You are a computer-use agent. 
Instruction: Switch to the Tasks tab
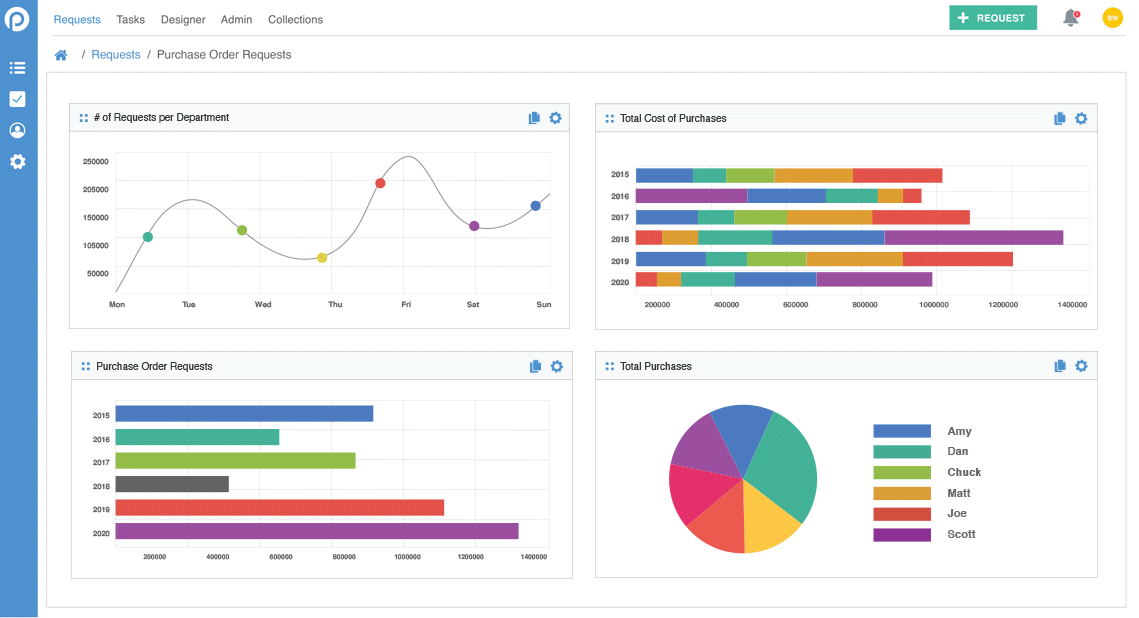pyautogui.click(x=130, y=19)
